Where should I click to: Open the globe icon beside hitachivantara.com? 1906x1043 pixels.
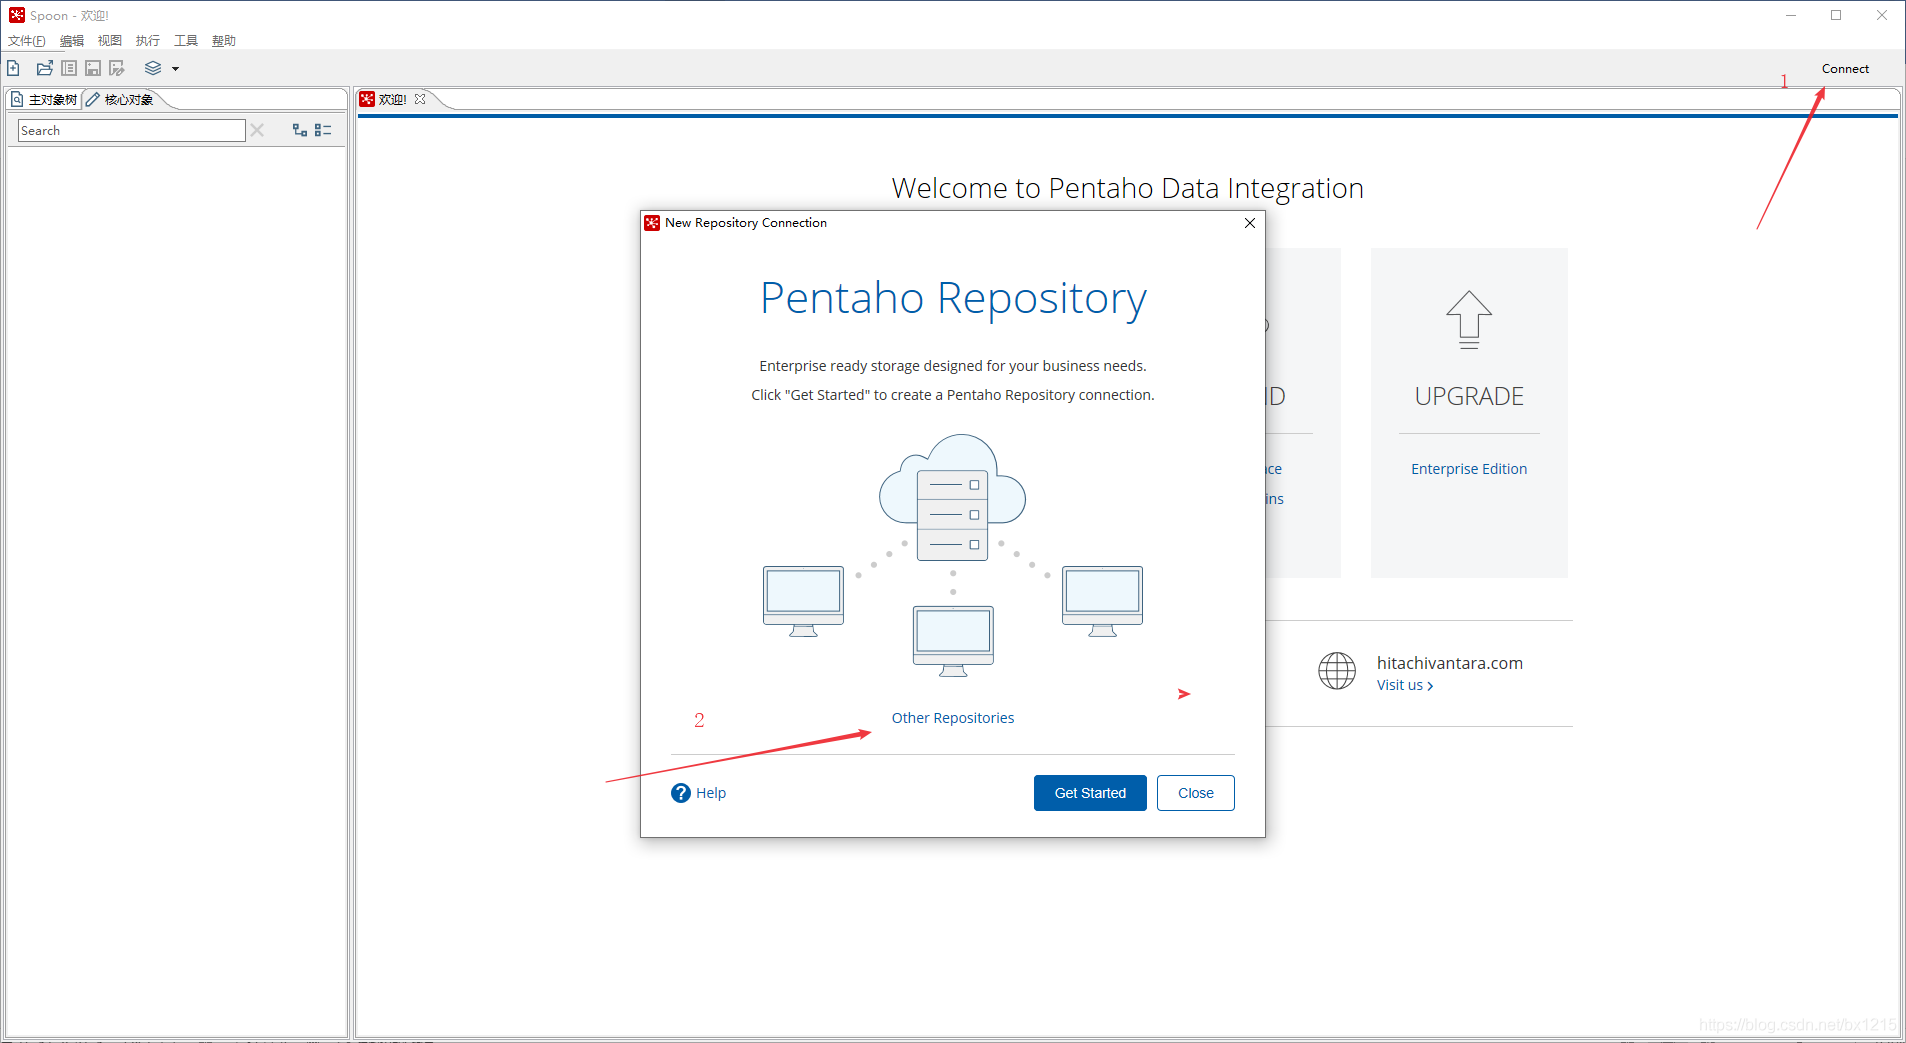pos(1337,671)
